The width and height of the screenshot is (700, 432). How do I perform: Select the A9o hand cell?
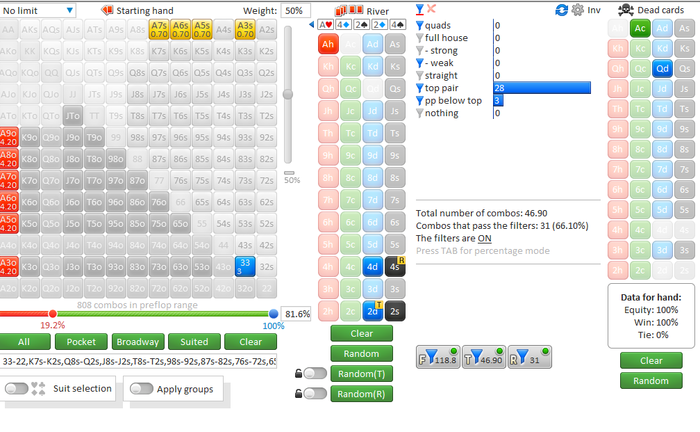tap(9, 137)
